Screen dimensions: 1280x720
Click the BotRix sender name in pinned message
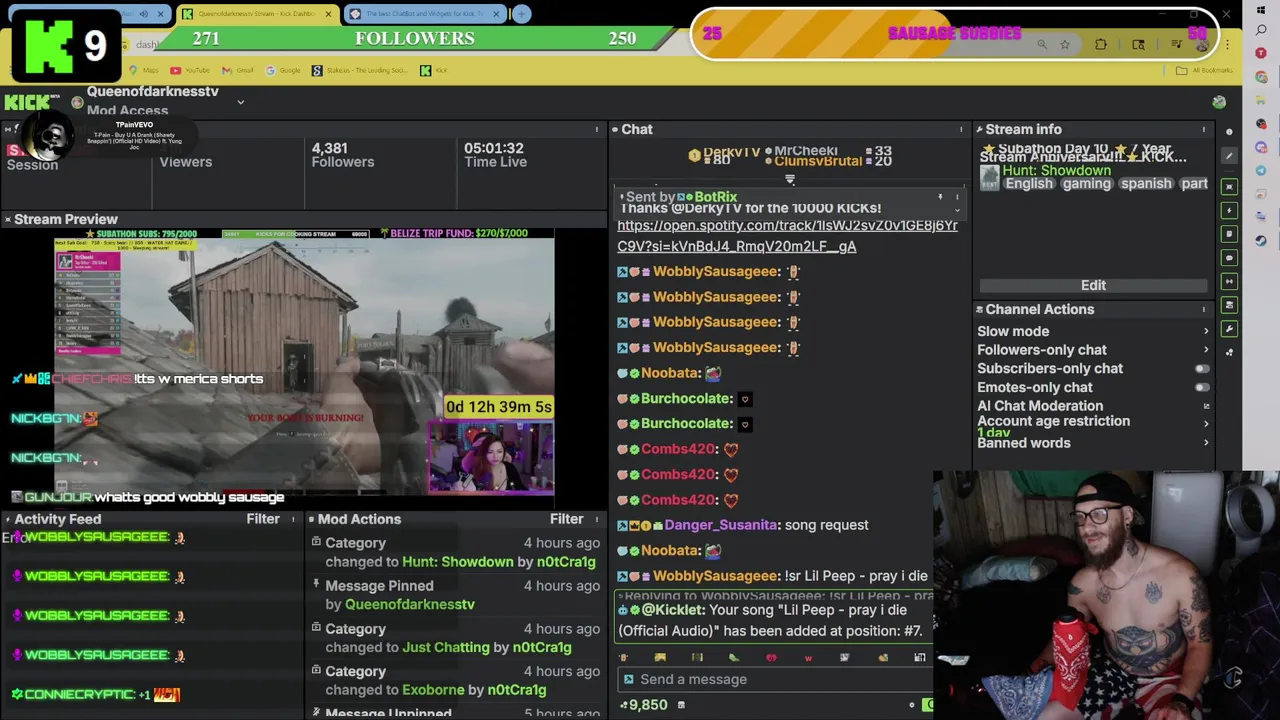[x=715, y=198]
